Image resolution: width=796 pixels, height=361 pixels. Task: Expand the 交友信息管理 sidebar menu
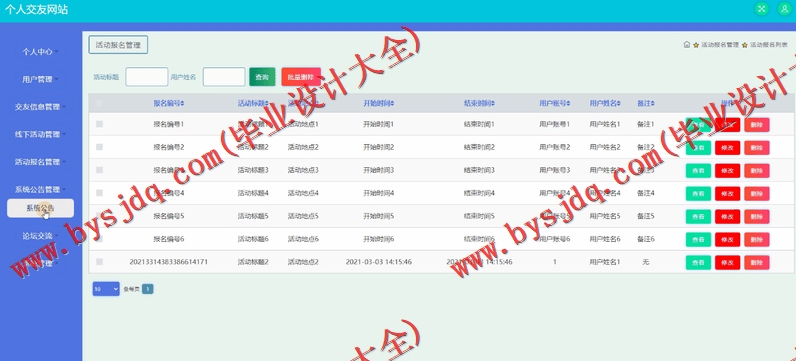[x=41, y=107]
